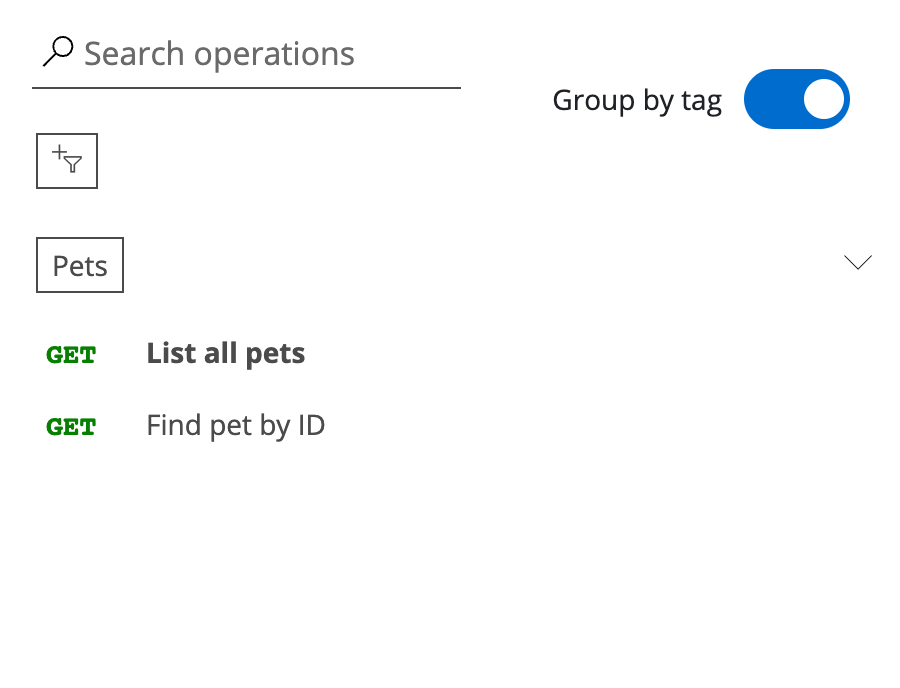
Task: Click the underline beneath the search box
Action: point(247,88)
